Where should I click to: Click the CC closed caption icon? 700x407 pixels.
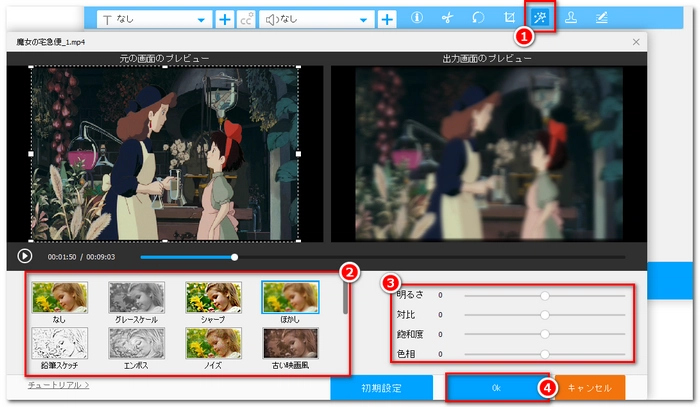tap(245, 19)
